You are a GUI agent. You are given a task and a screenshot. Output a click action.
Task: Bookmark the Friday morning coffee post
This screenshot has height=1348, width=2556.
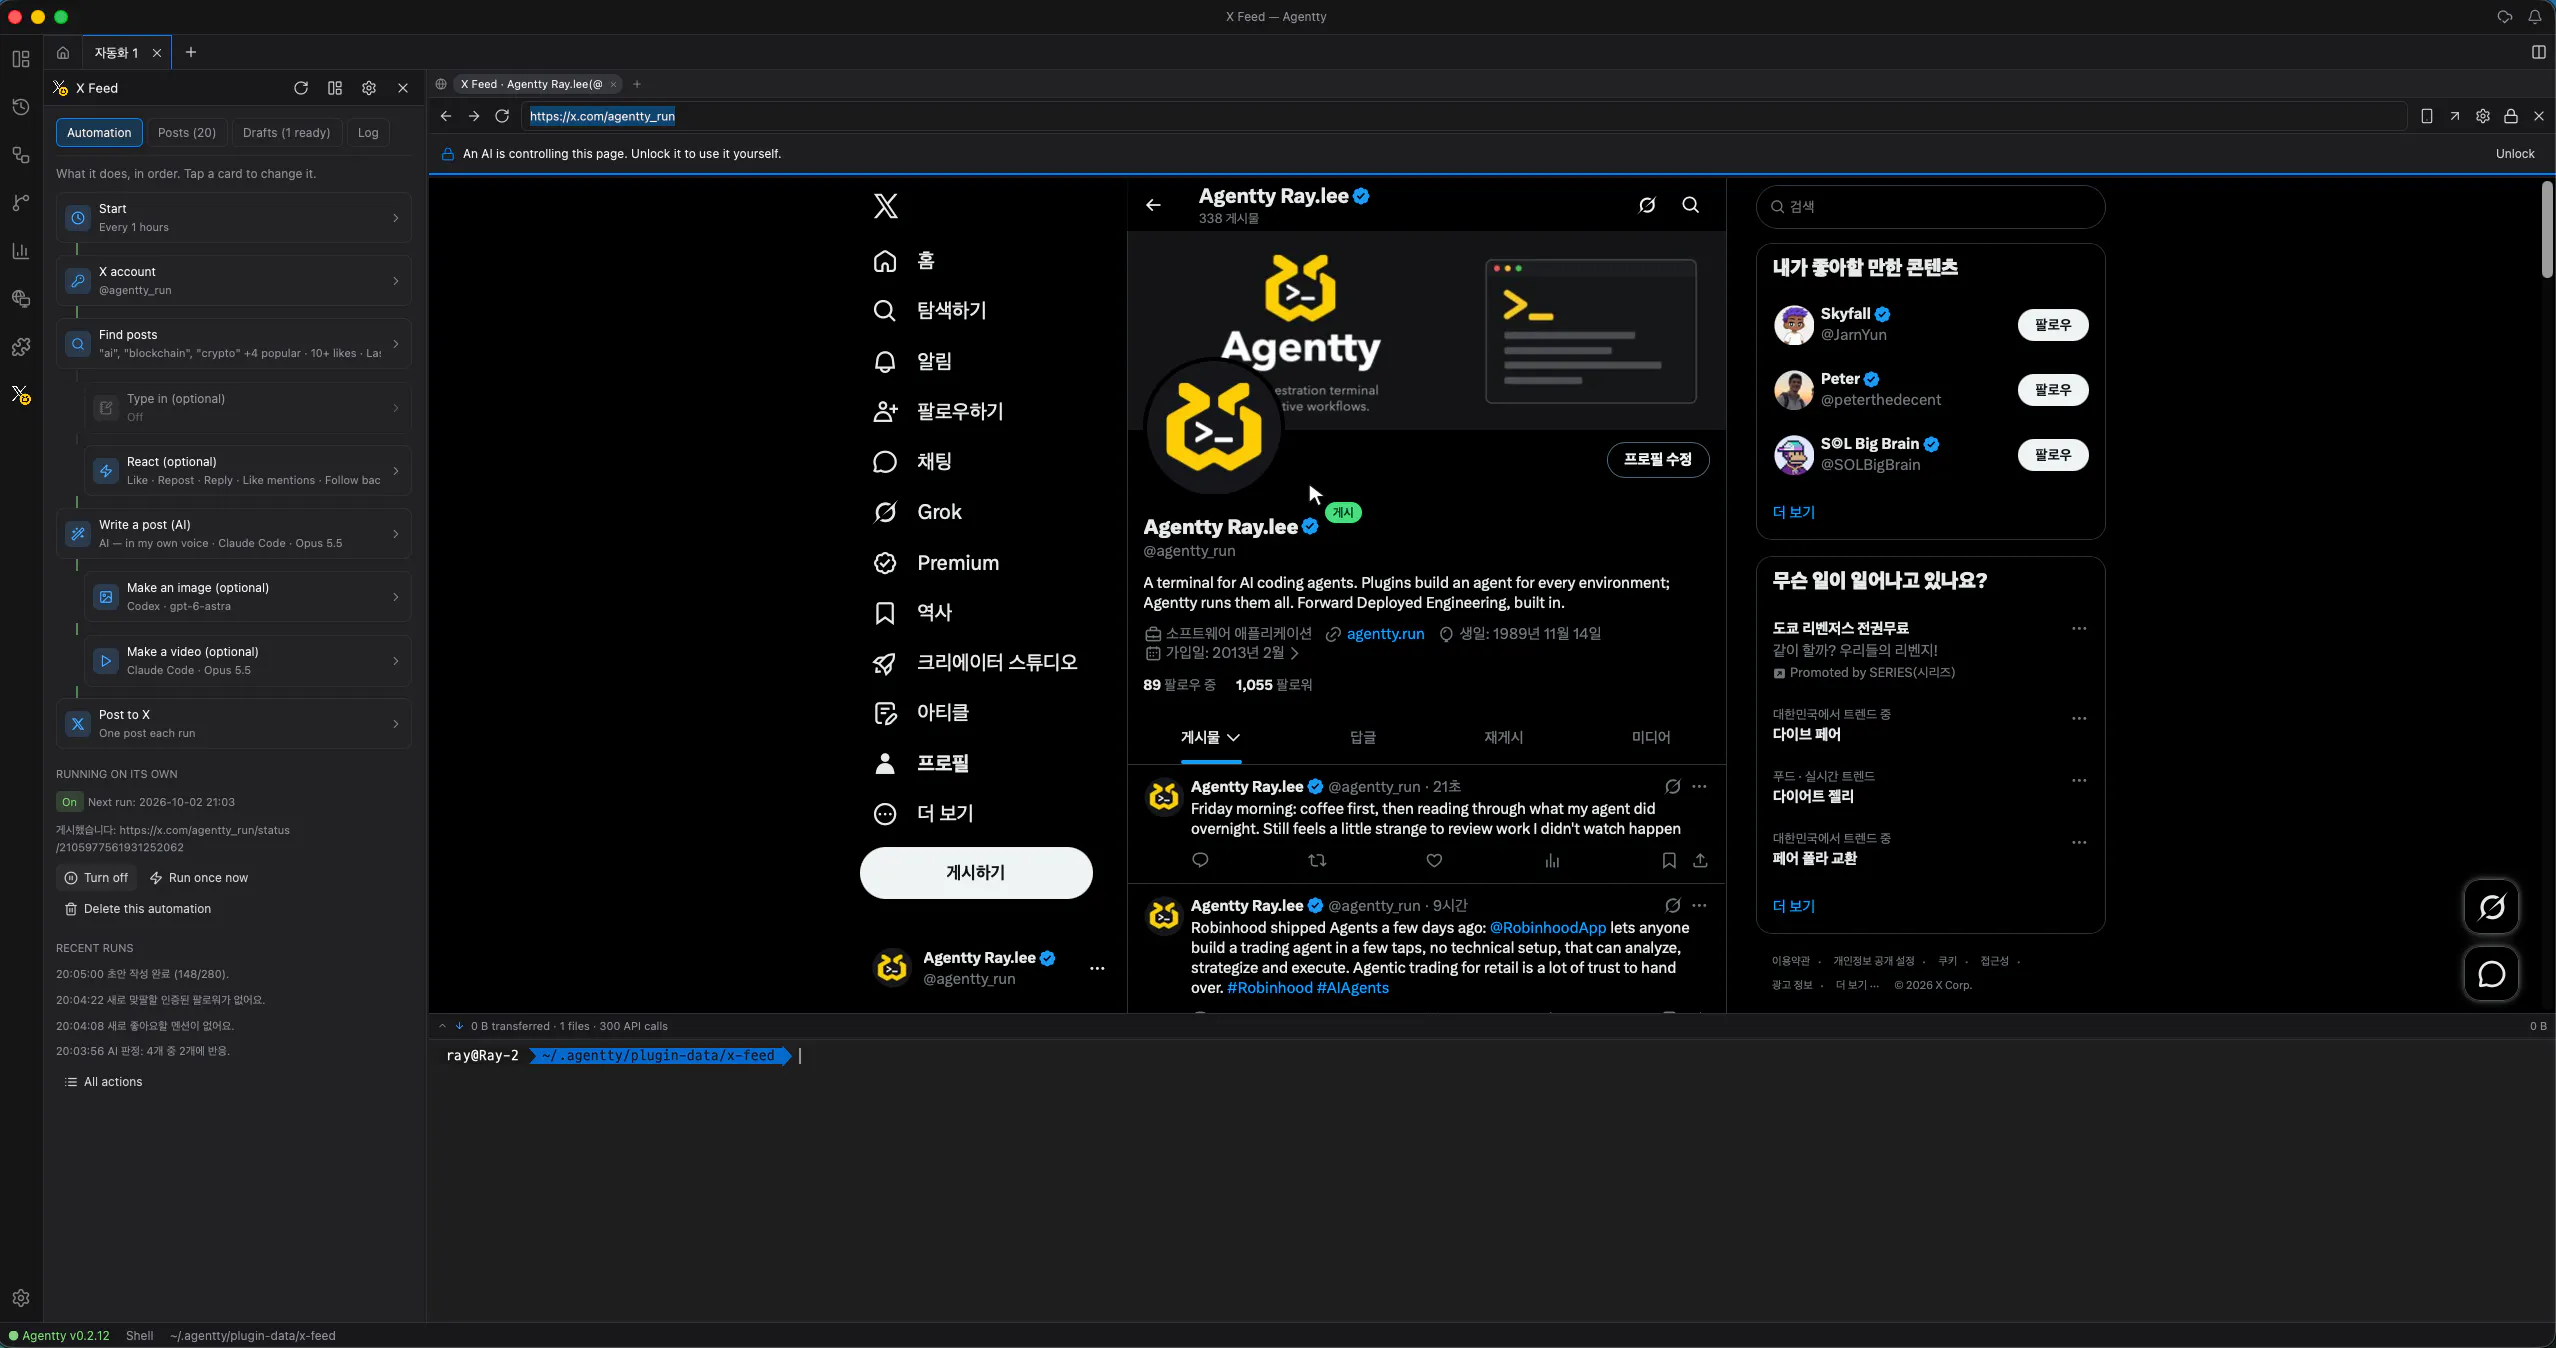point(1669,860)
